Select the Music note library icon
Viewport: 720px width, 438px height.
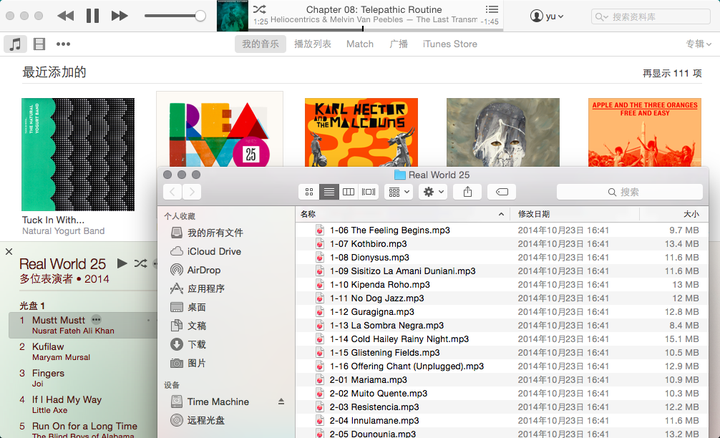[x=15, y=44]
